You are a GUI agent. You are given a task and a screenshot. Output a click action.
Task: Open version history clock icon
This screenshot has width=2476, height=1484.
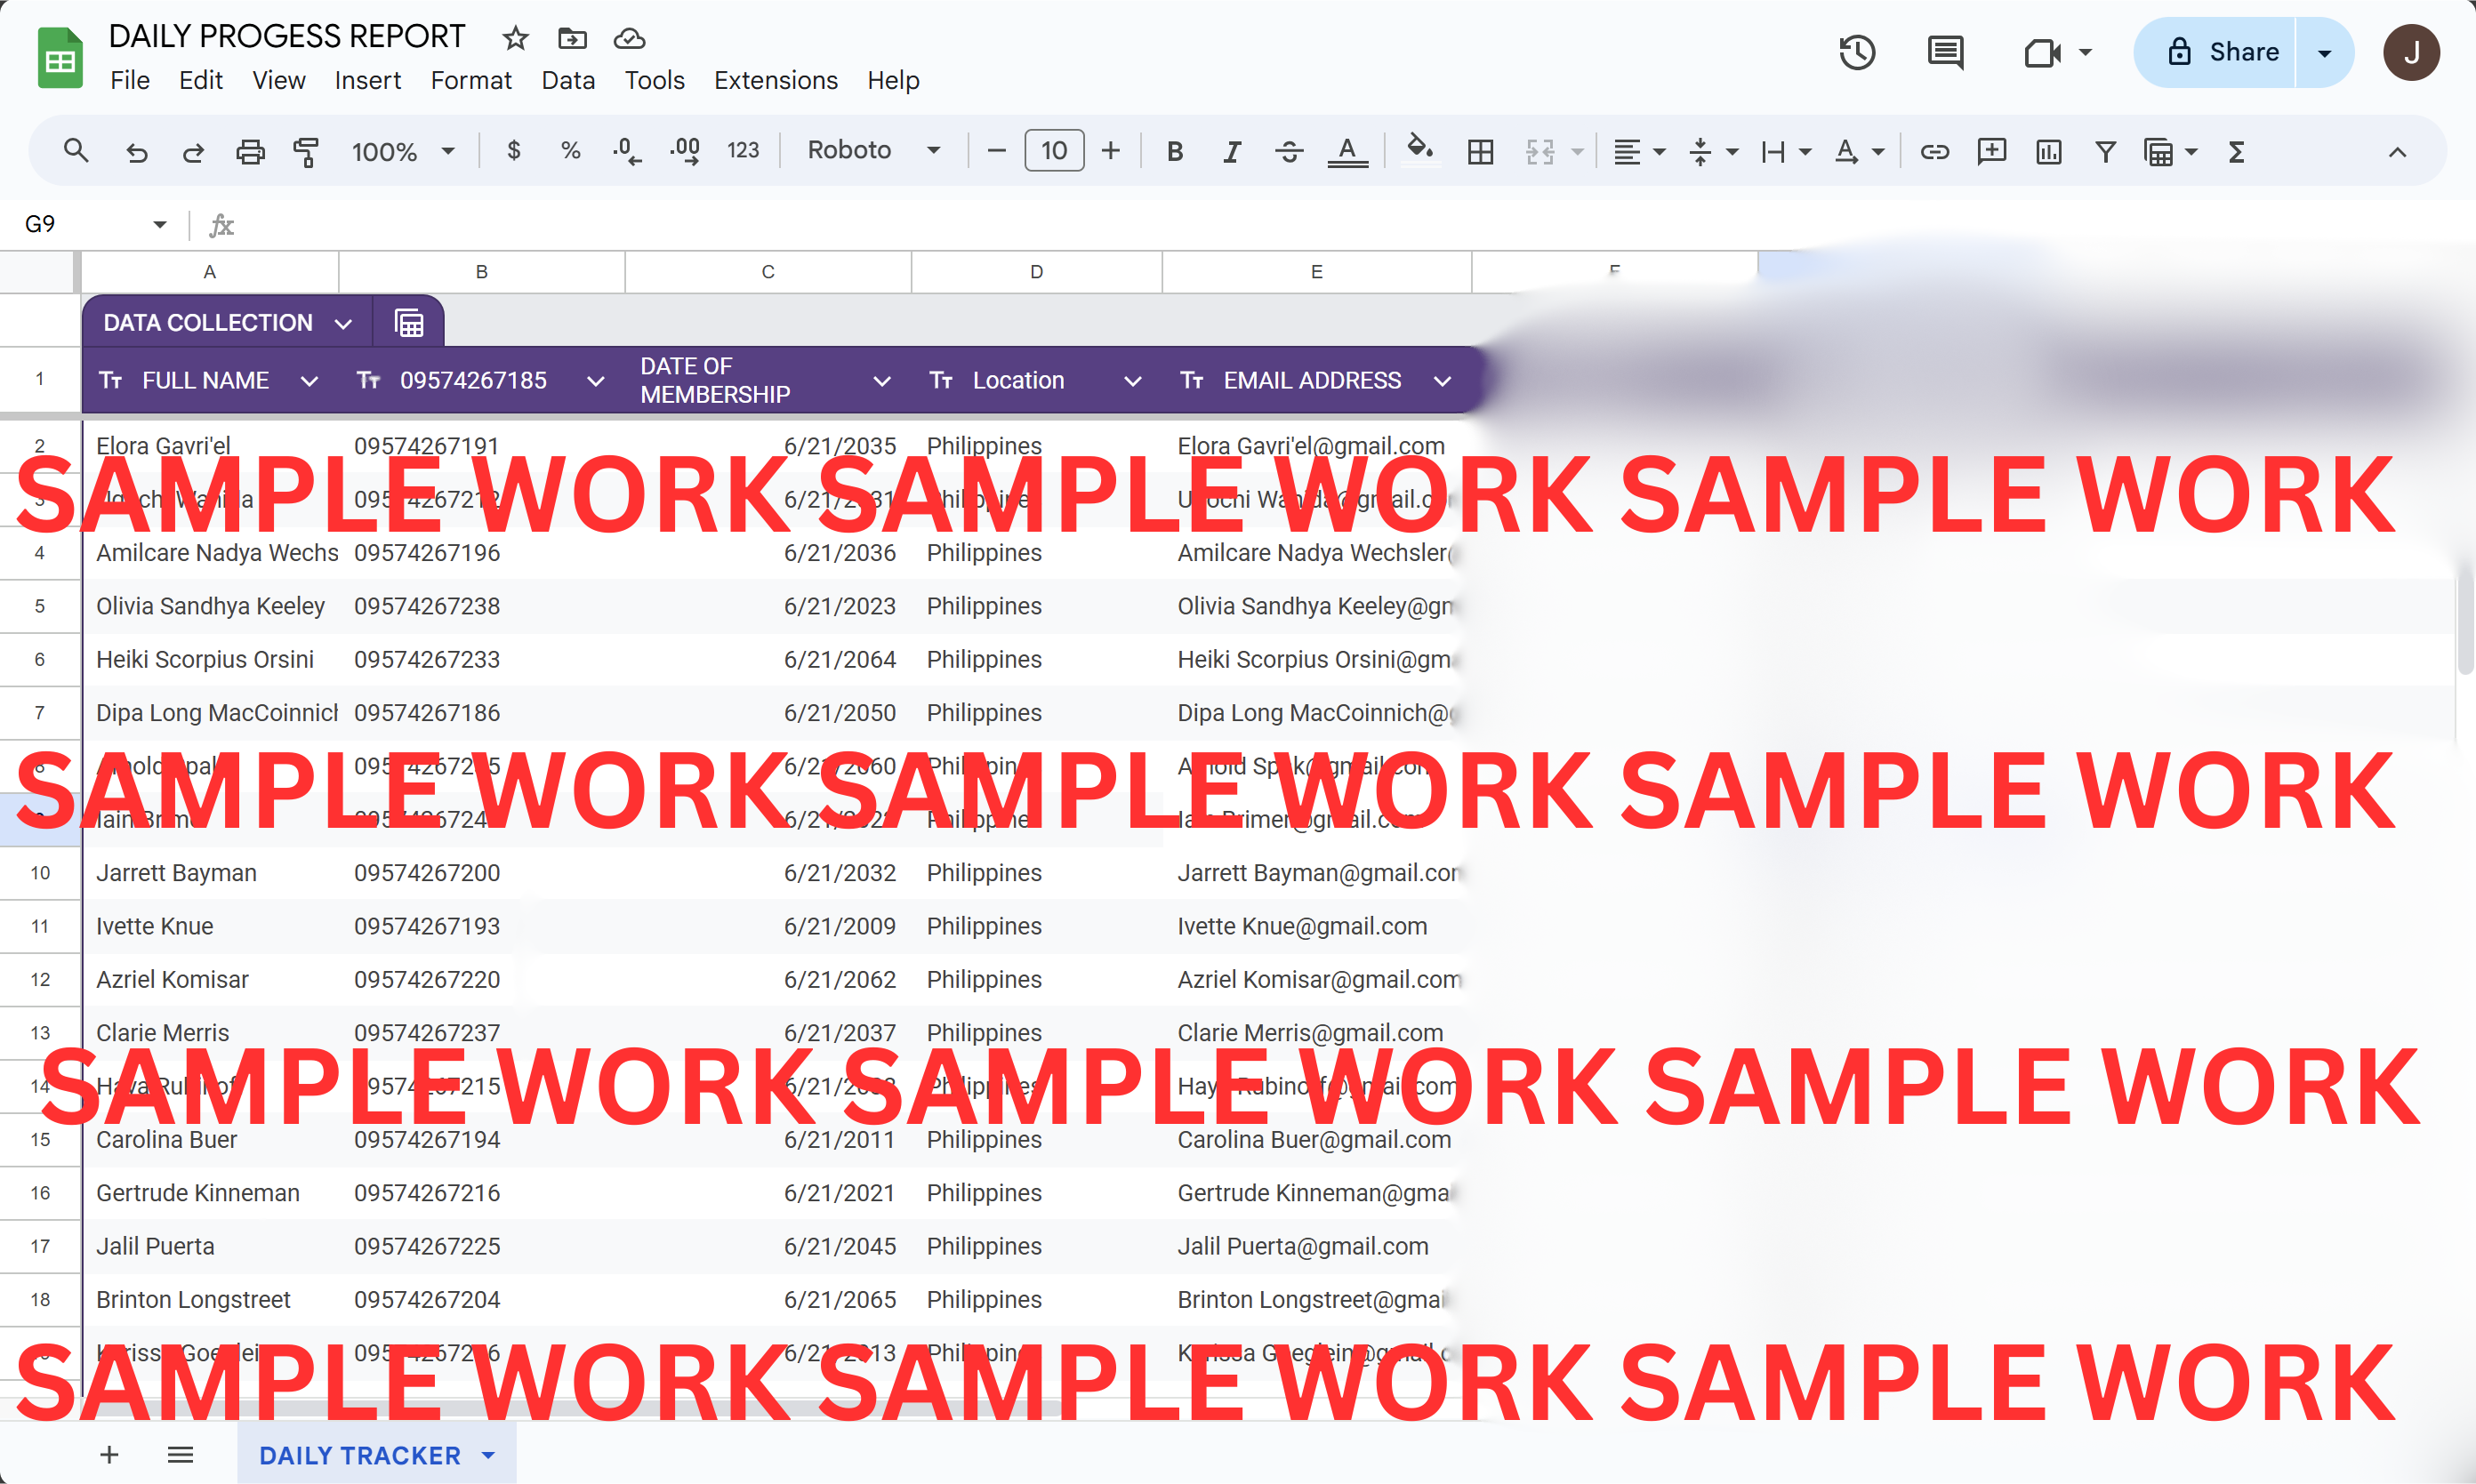tap(1857, 52)
